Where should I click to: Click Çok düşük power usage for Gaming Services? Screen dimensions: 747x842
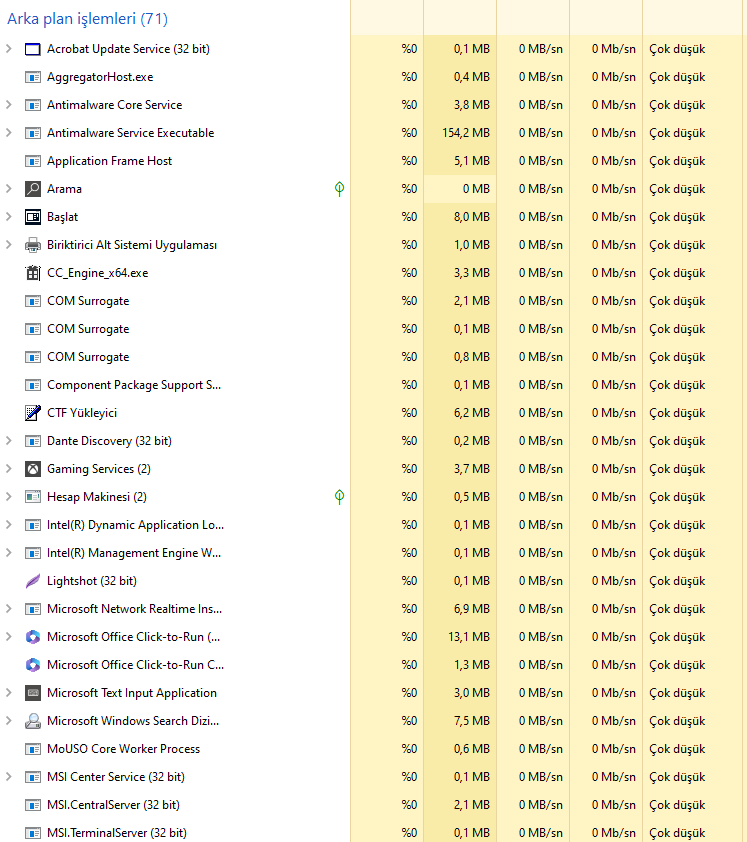click(x=677, y=469)
